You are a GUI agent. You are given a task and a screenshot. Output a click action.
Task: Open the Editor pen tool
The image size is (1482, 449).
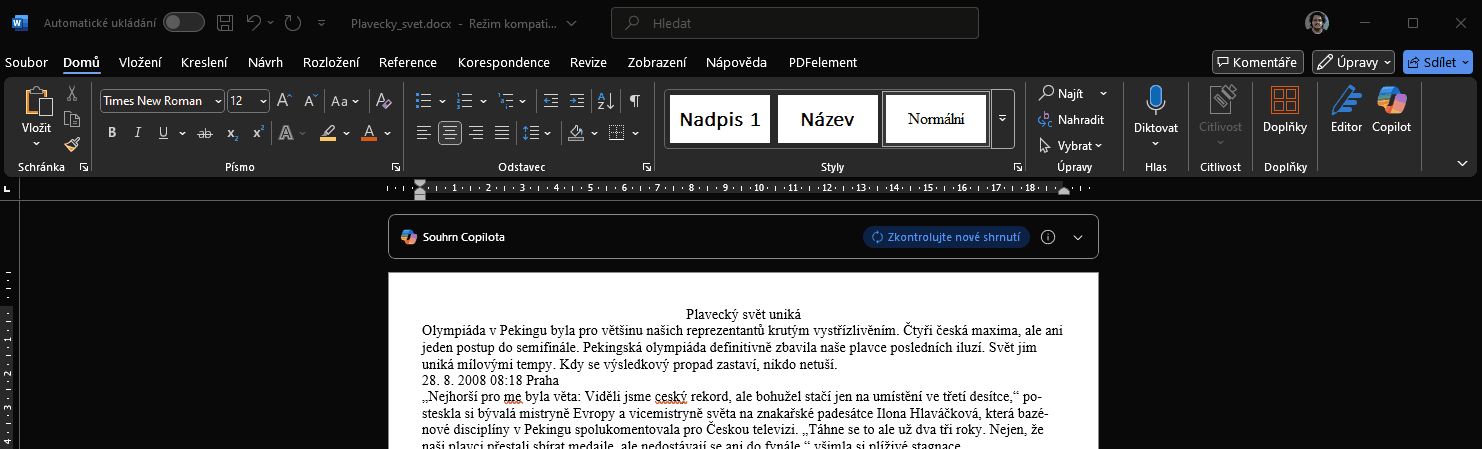(1346, 101)
